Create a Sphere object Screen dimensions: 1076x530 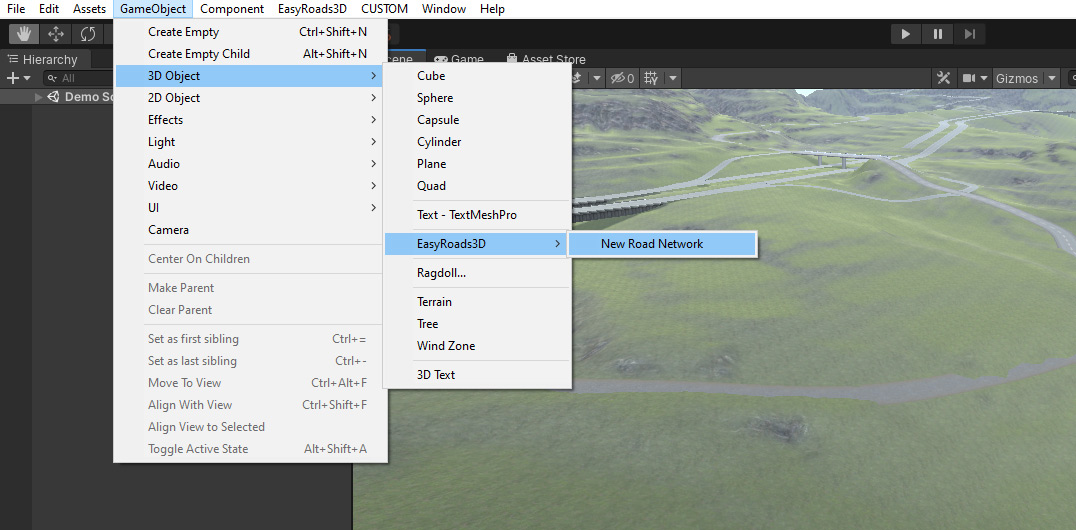click(477, 97)
